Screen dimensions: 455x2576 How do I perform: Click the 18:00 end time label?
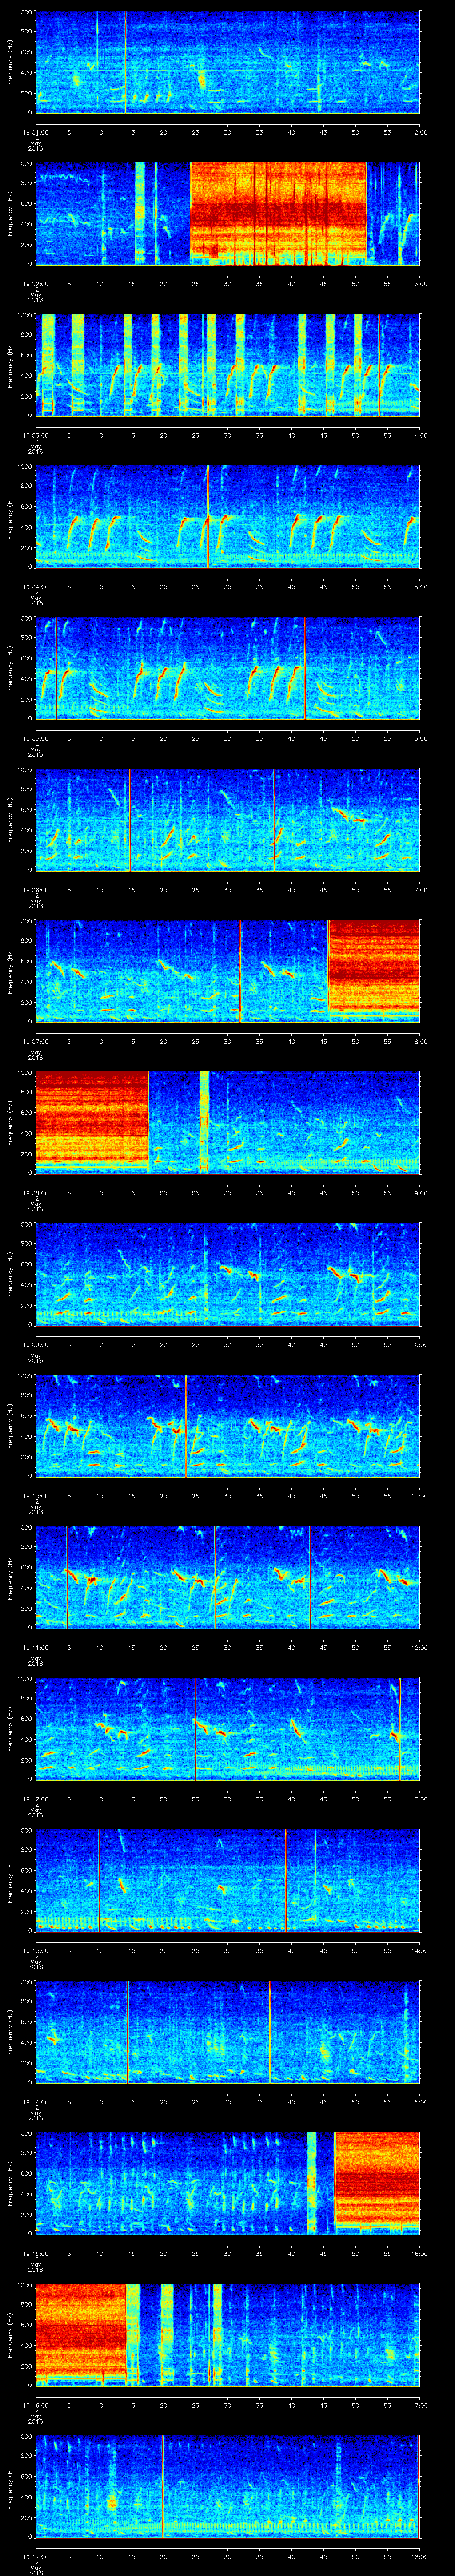point(419,2557)
